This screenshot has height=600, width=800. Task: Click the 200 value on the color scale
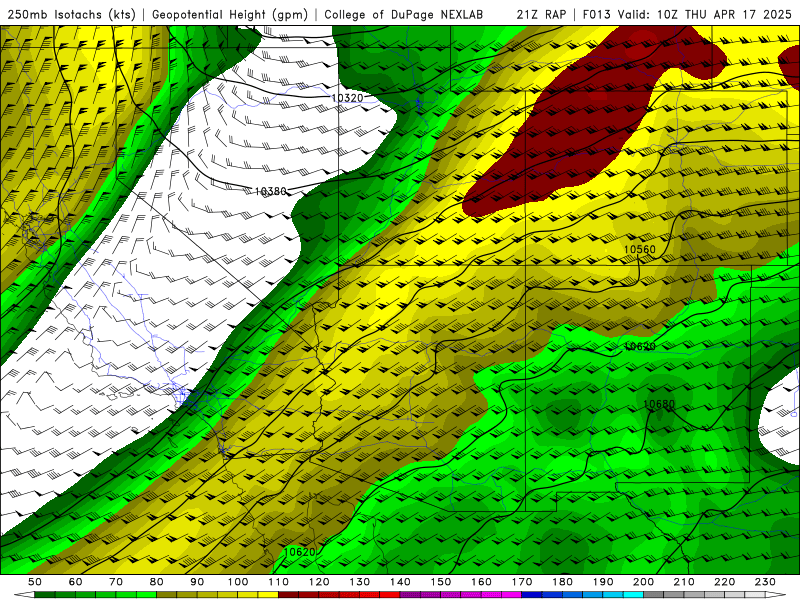tap(643, 582)
